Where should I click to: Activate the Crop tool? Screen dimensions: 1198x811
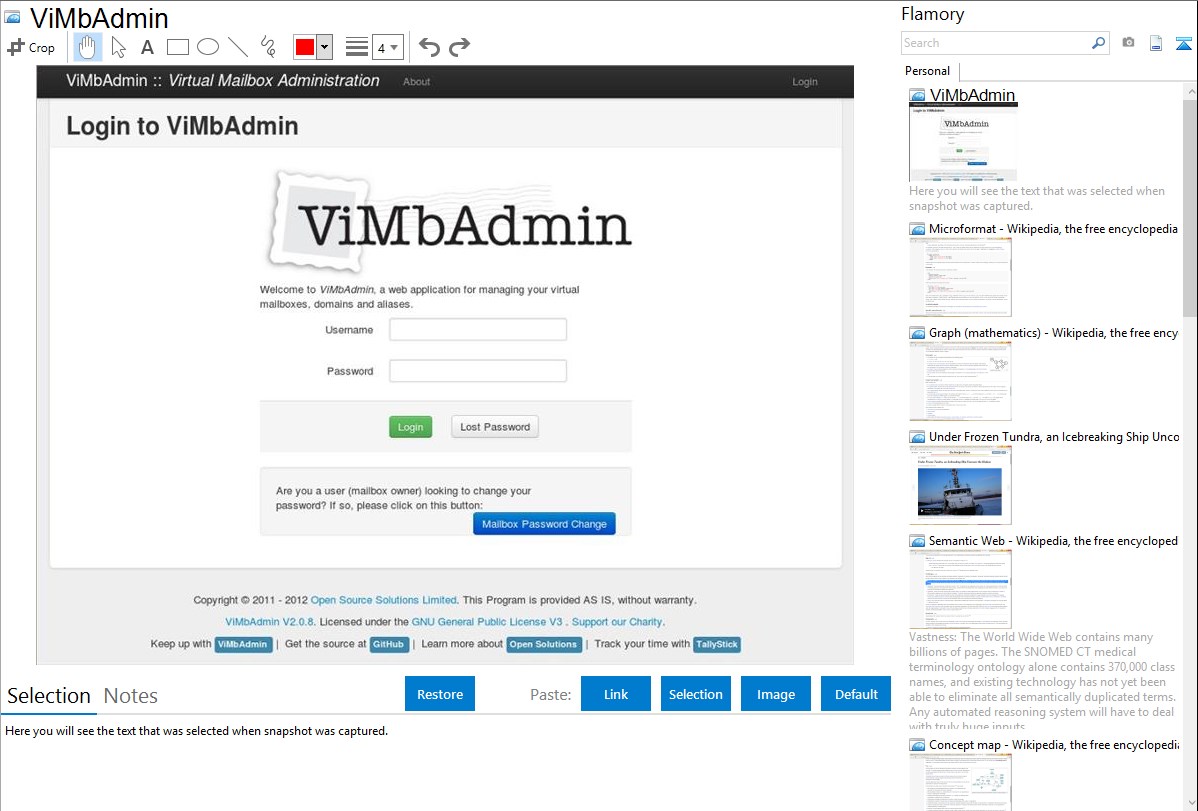31,47
